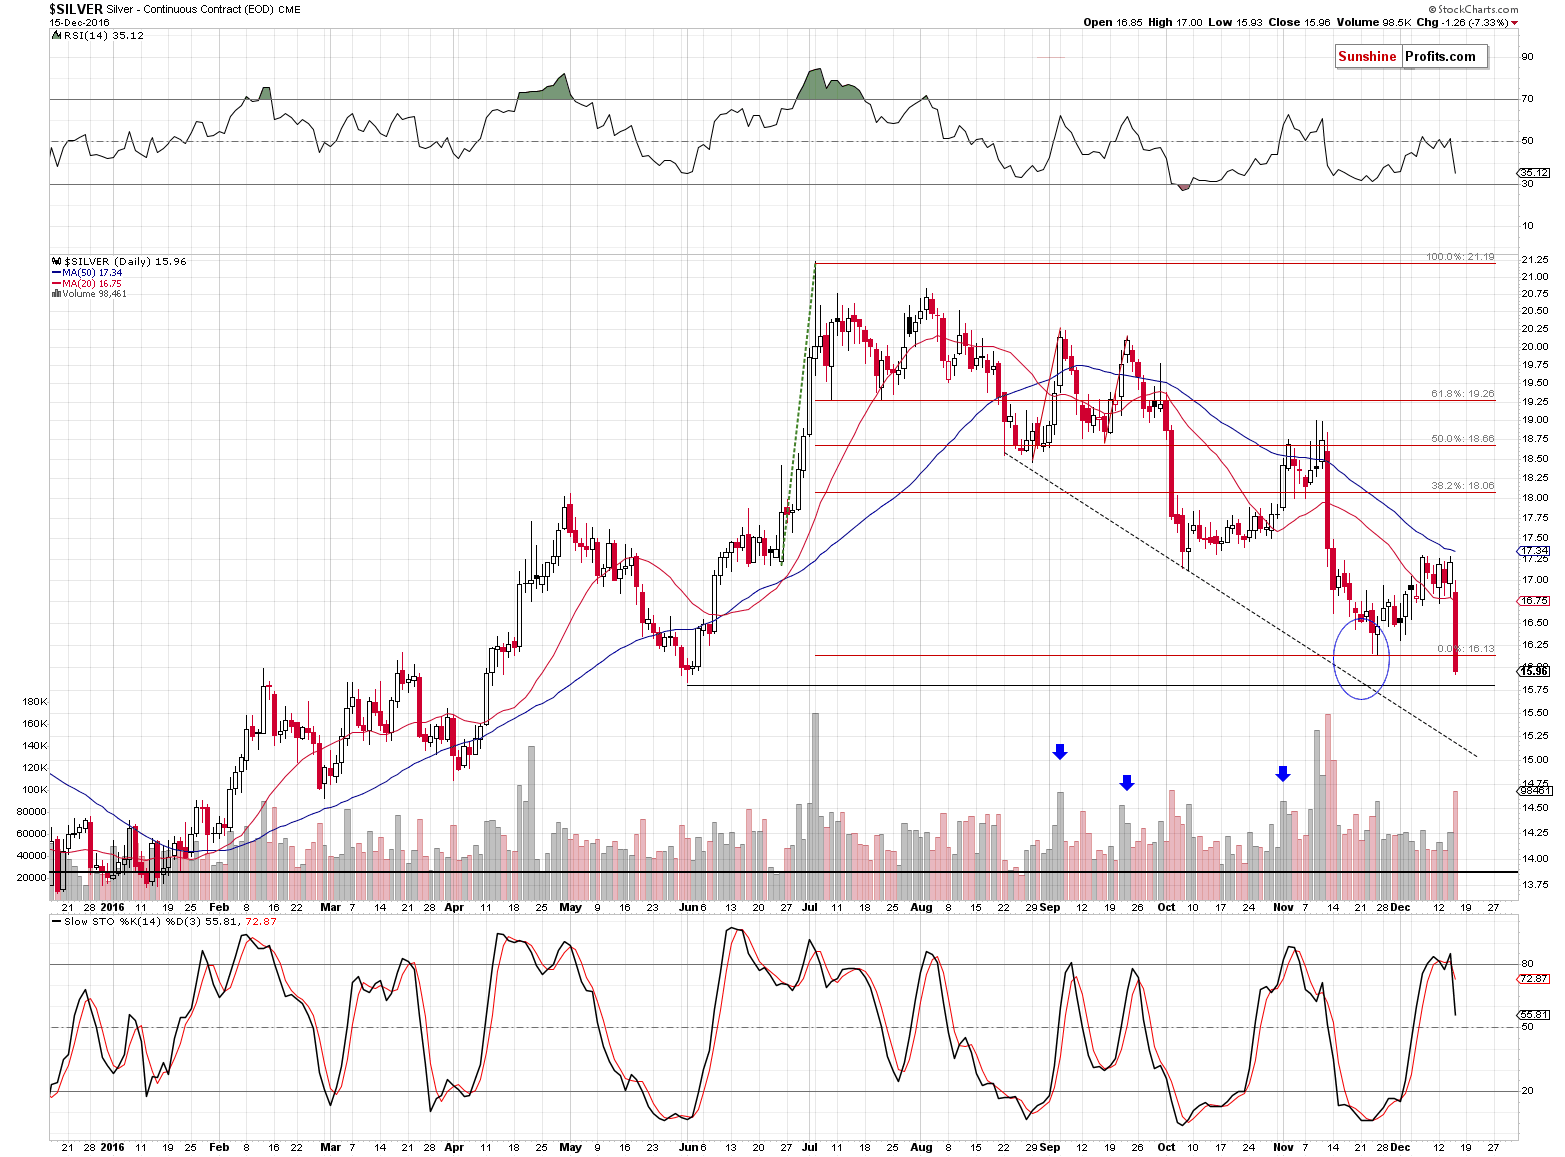Select the MA(20) 16.75 legend entry
The height and width of the screenshot is (1157, 1565).
(x=92, y=283)
